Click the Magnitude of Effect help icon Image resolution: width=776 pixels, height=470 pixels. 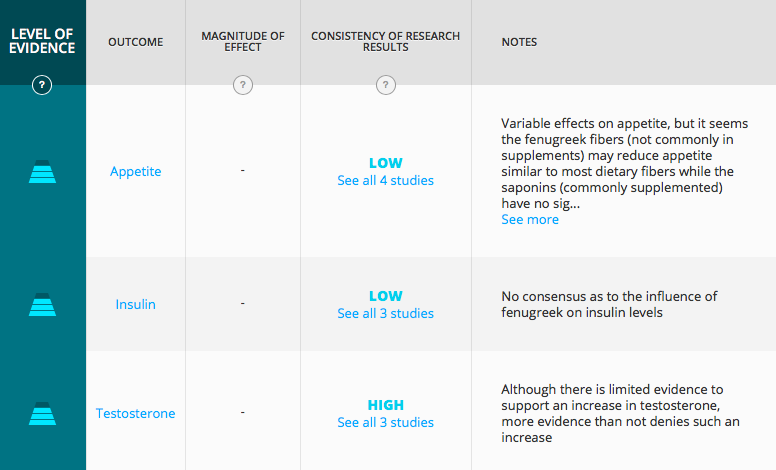(x=242, y=85)
